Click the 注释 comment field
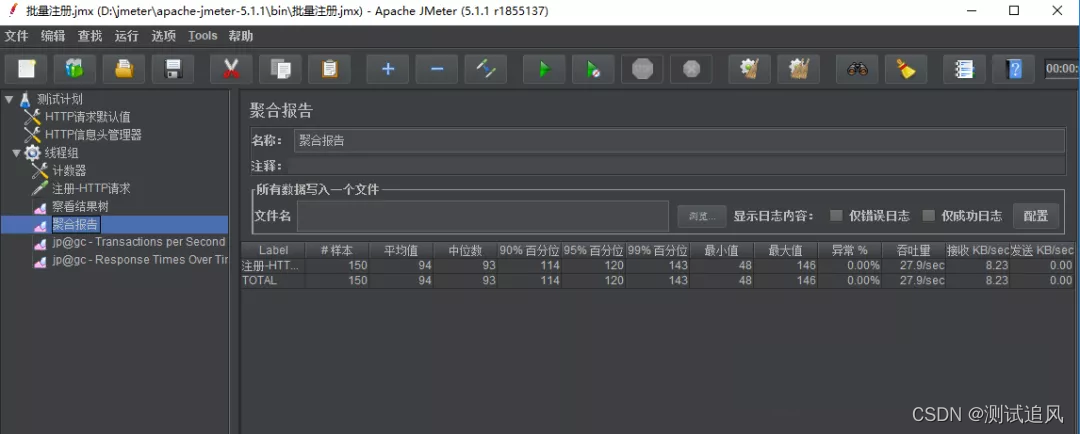 click(676, 166)
